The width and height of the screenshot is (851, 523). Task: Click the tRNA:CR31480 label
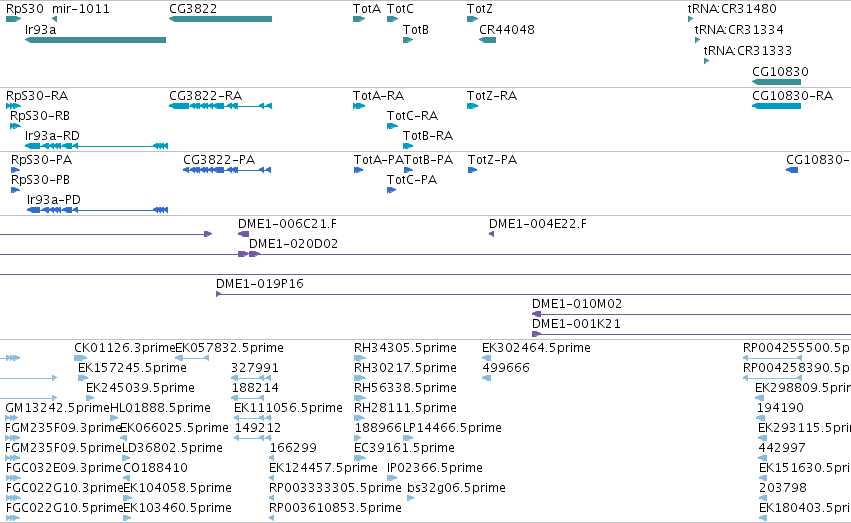tap(732, 9)
